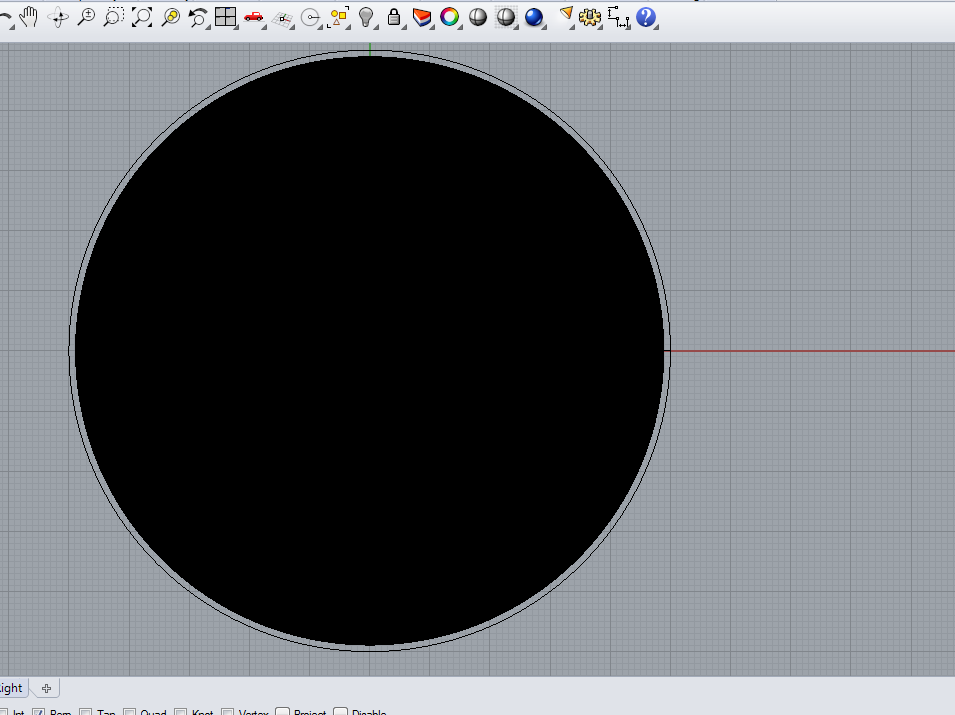
Task: Click the Undo view change icon
Action: click(x=198, y=17)
